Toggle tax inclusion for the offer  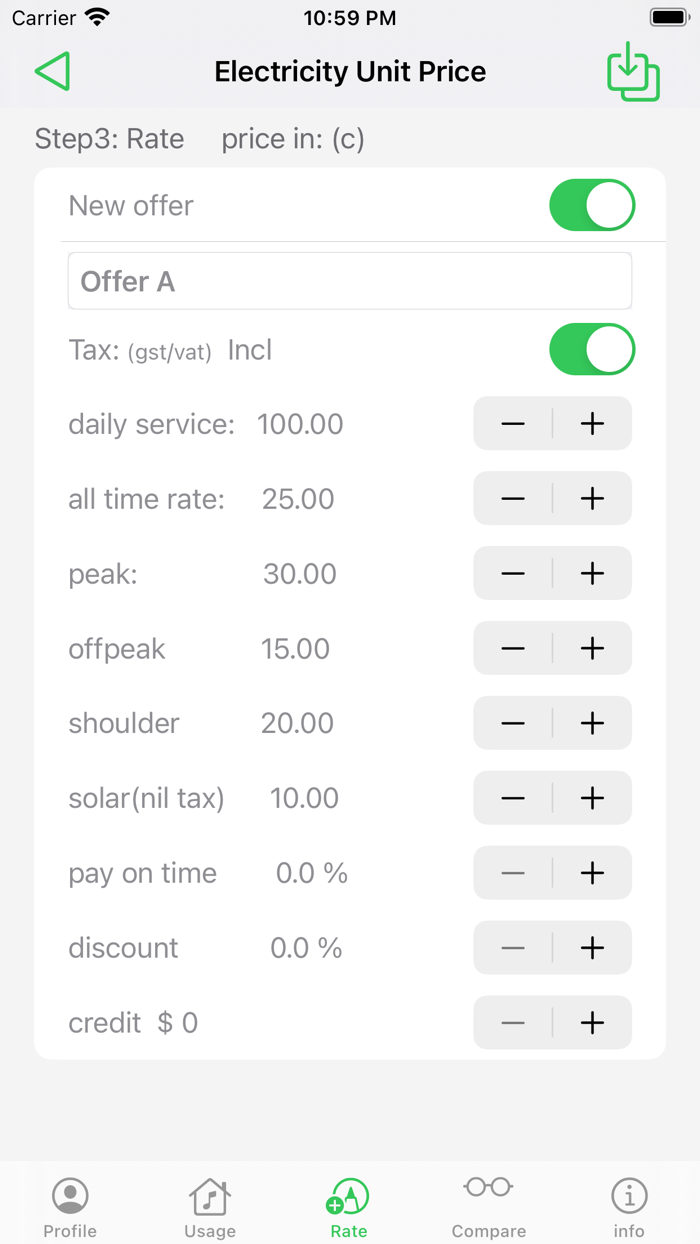[592, 349]
